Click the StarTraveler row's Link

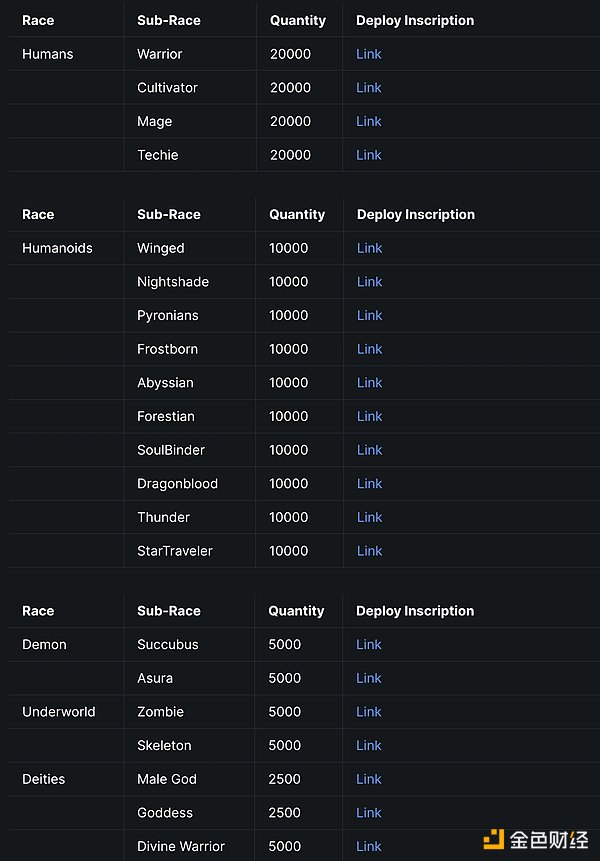point(370,551)
